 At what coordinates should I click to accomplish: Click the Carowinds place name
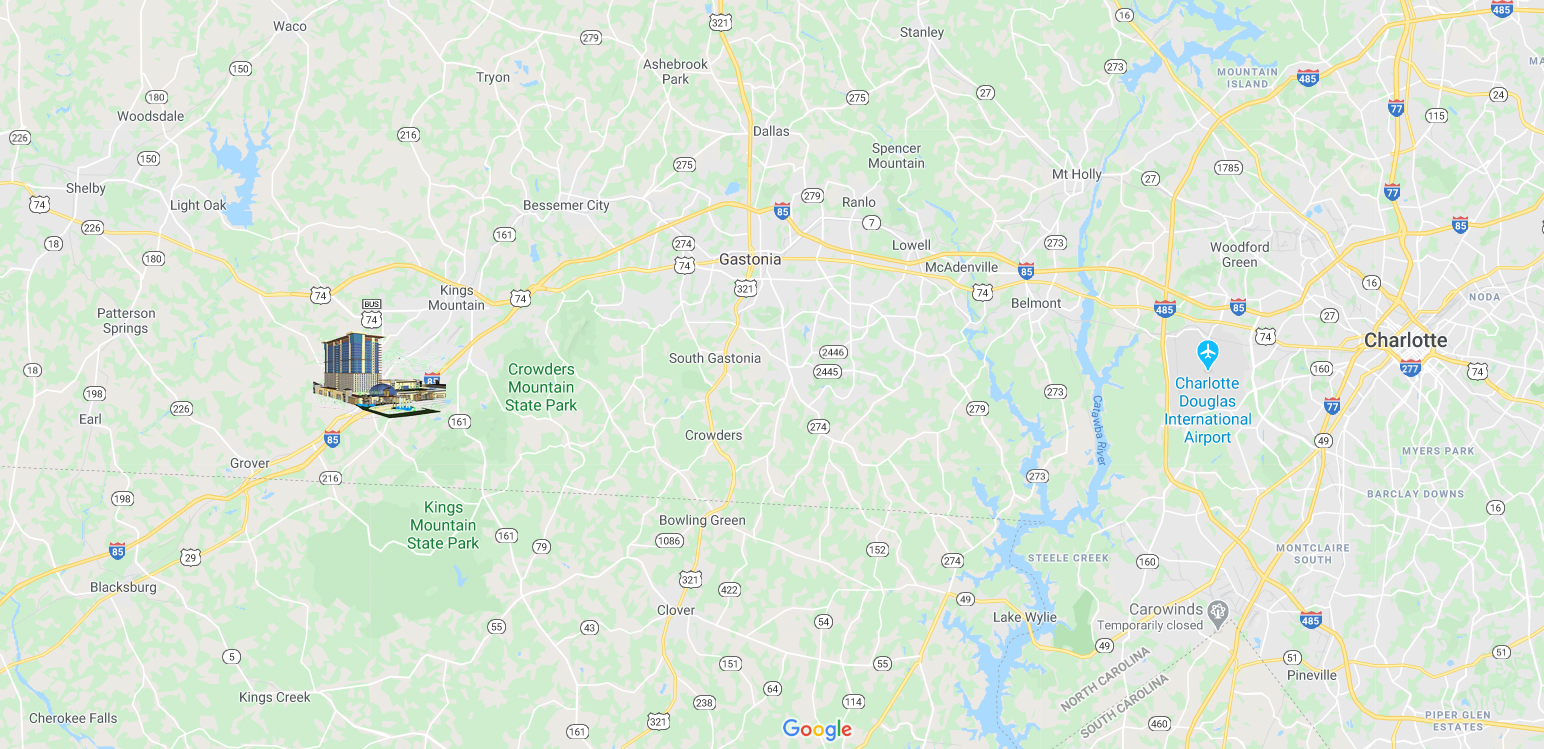point(1165,609)
